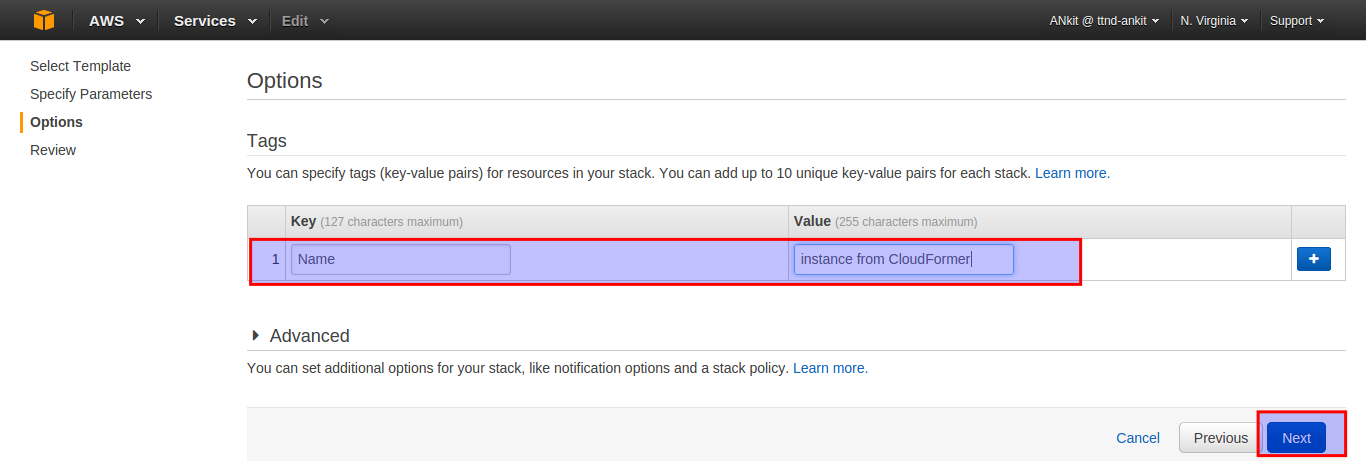
Task: Go to Select Template step
Action: [x=80, y=66]
